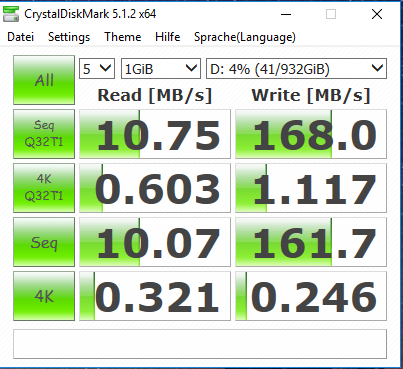Open the Sprache(Language) menu

(x=245, y=37)
